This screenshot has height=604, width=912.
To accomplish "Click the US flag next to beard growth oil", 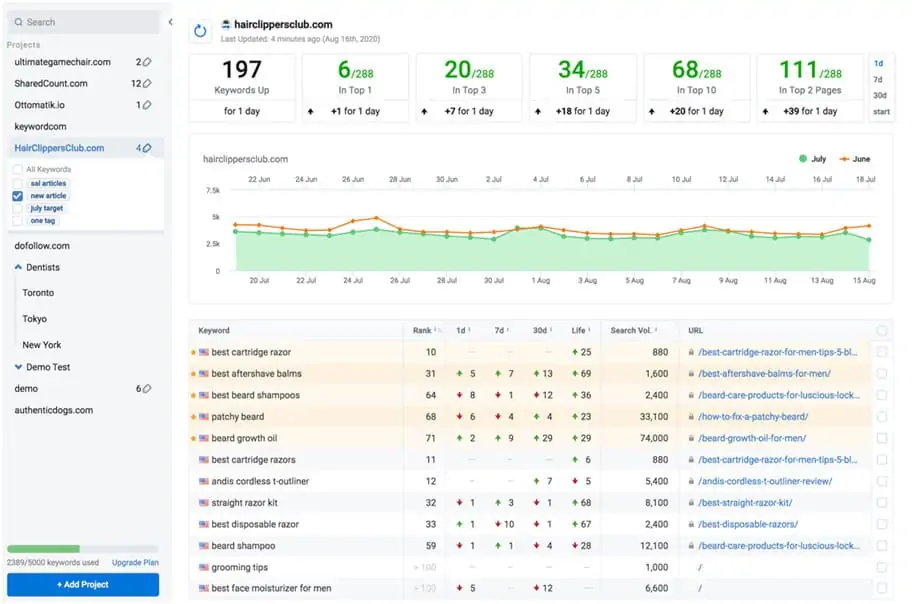I will 204,439.
